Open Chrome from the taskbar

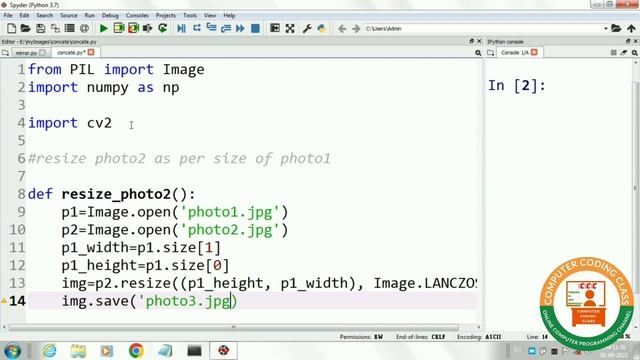136,351
